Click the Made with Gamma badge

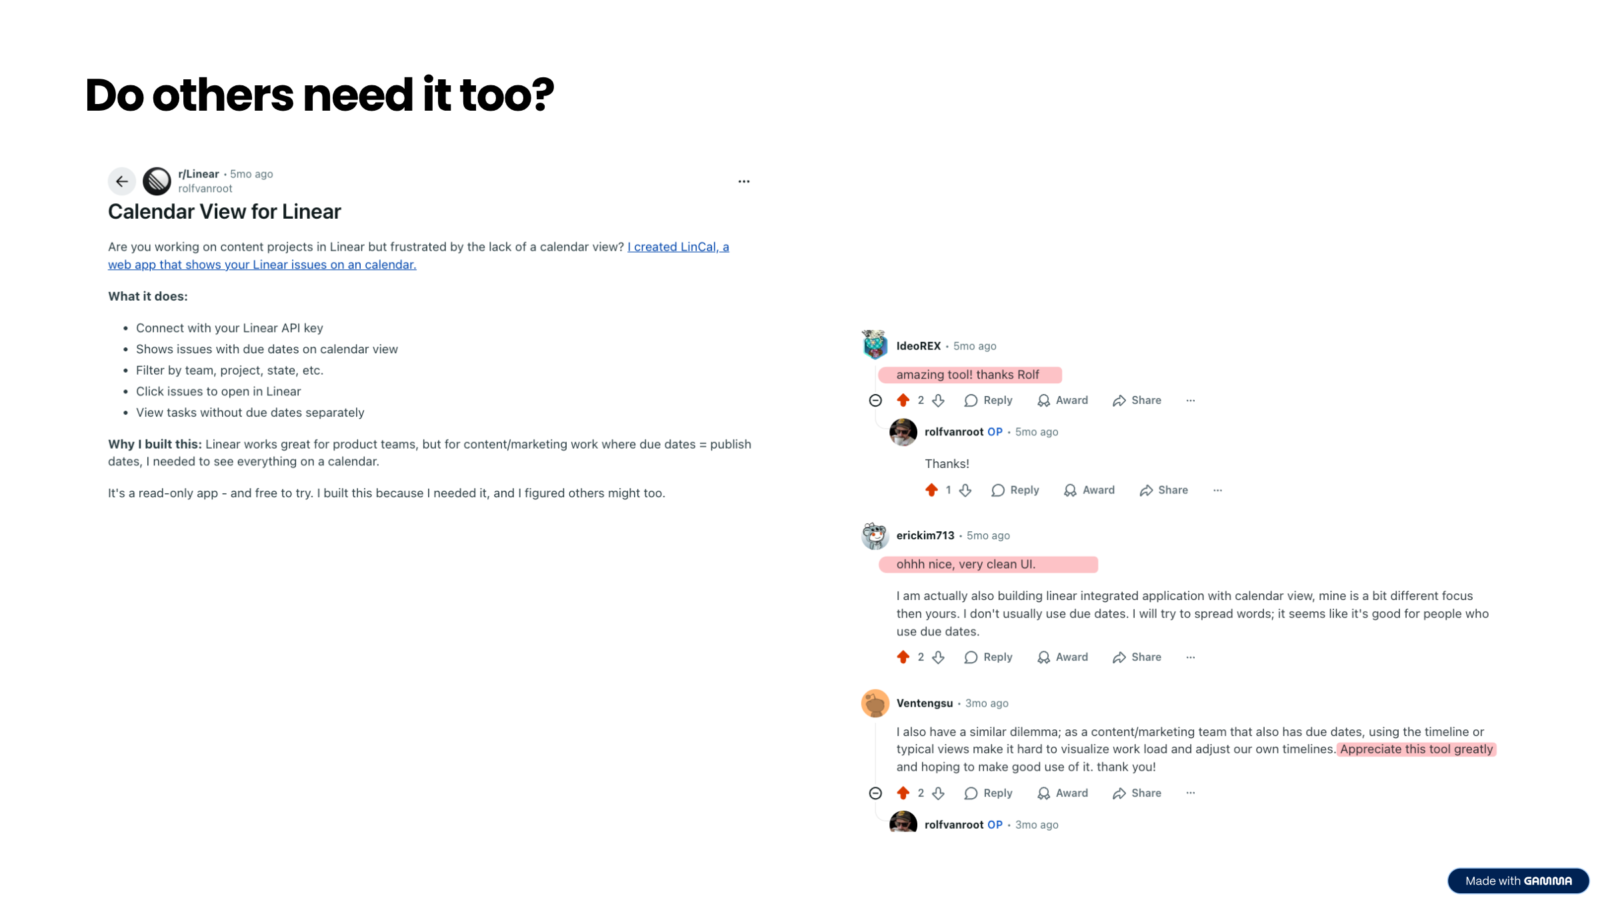1517,880
